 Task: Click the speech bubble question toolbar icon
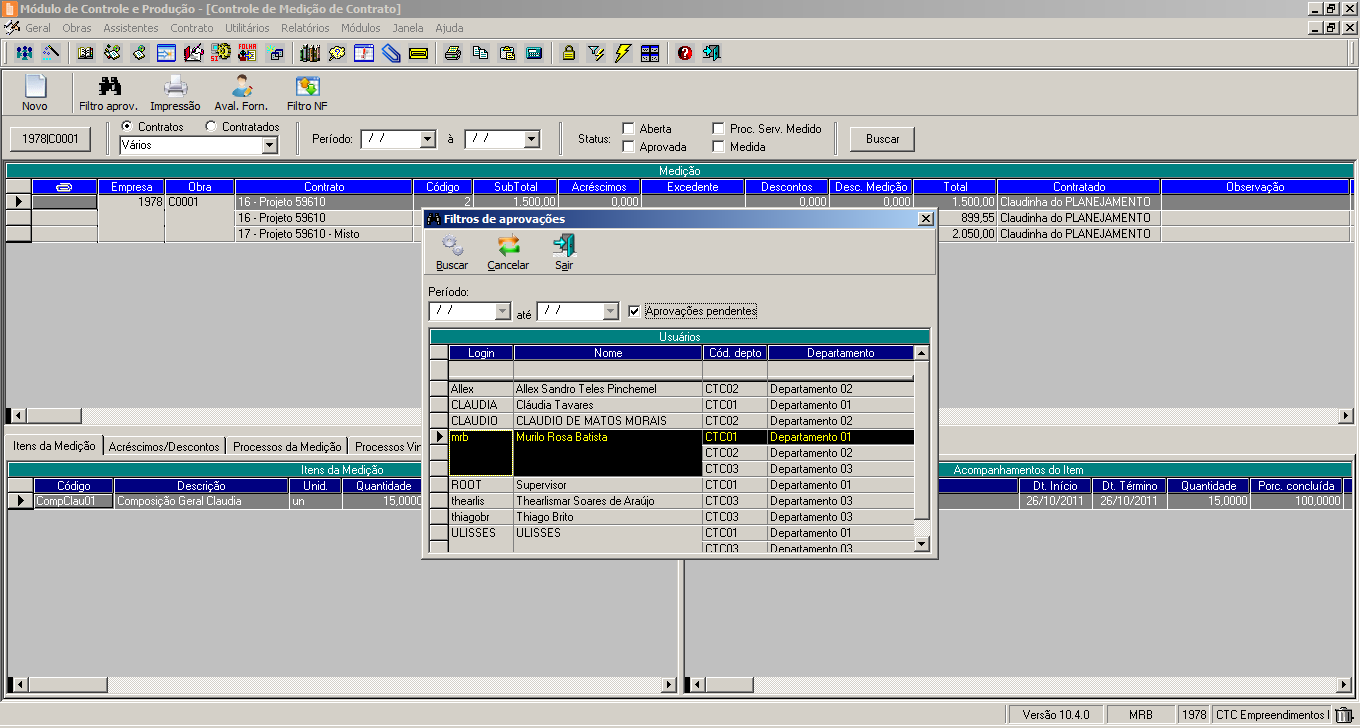pos(337,53)
